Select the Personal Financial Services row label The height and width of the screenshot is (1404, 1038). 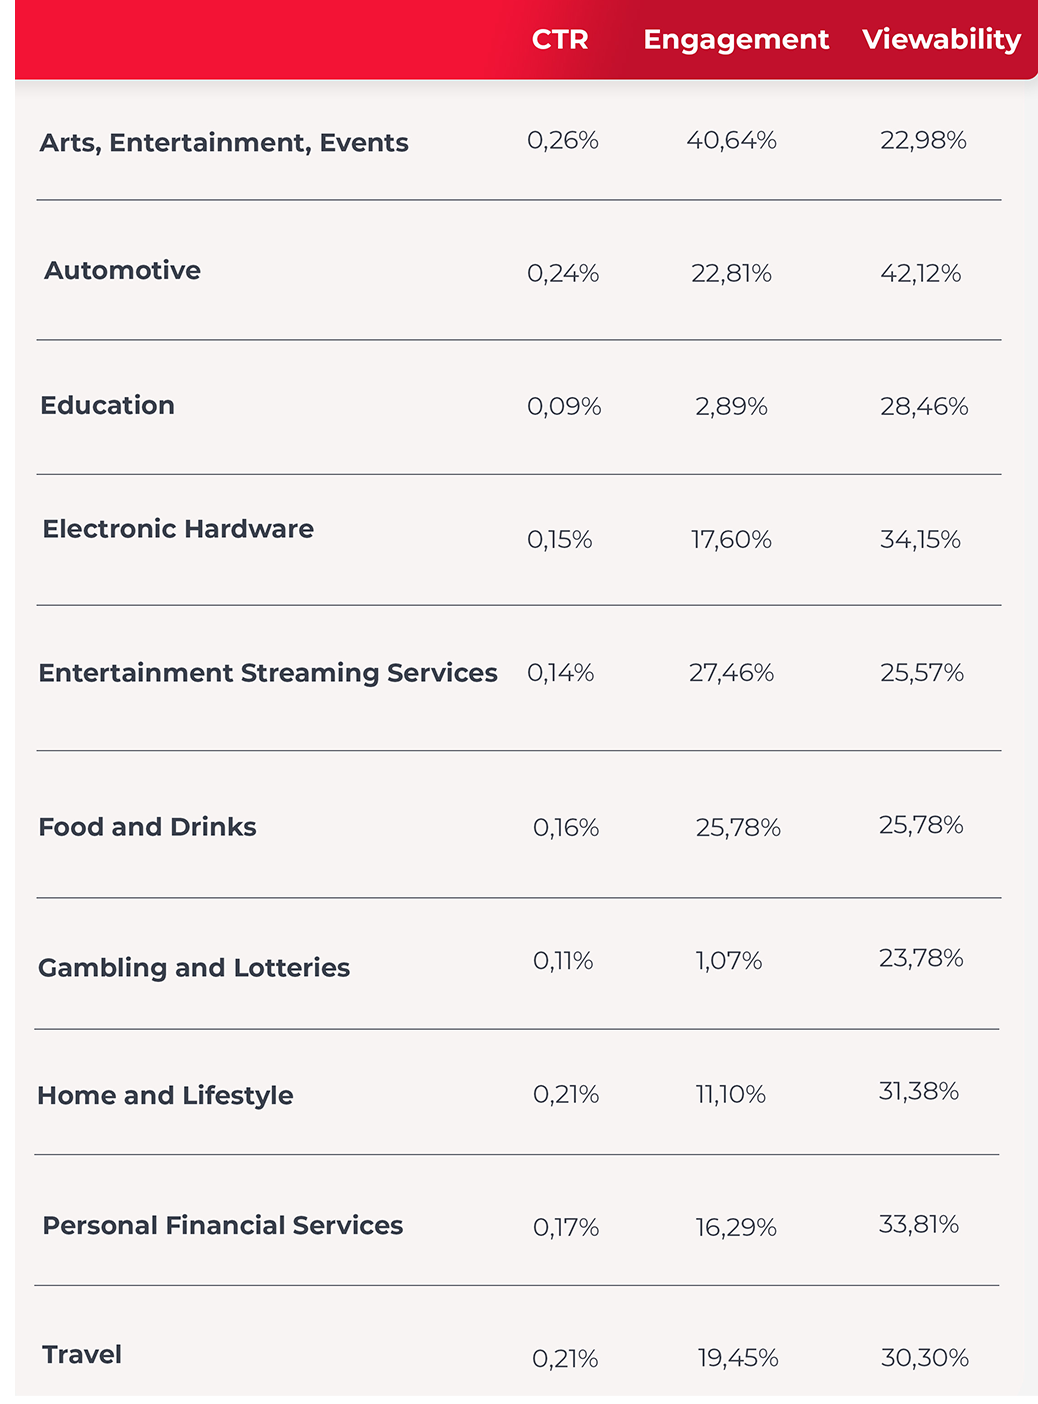pyautogui.click(x=222, y=1226)
